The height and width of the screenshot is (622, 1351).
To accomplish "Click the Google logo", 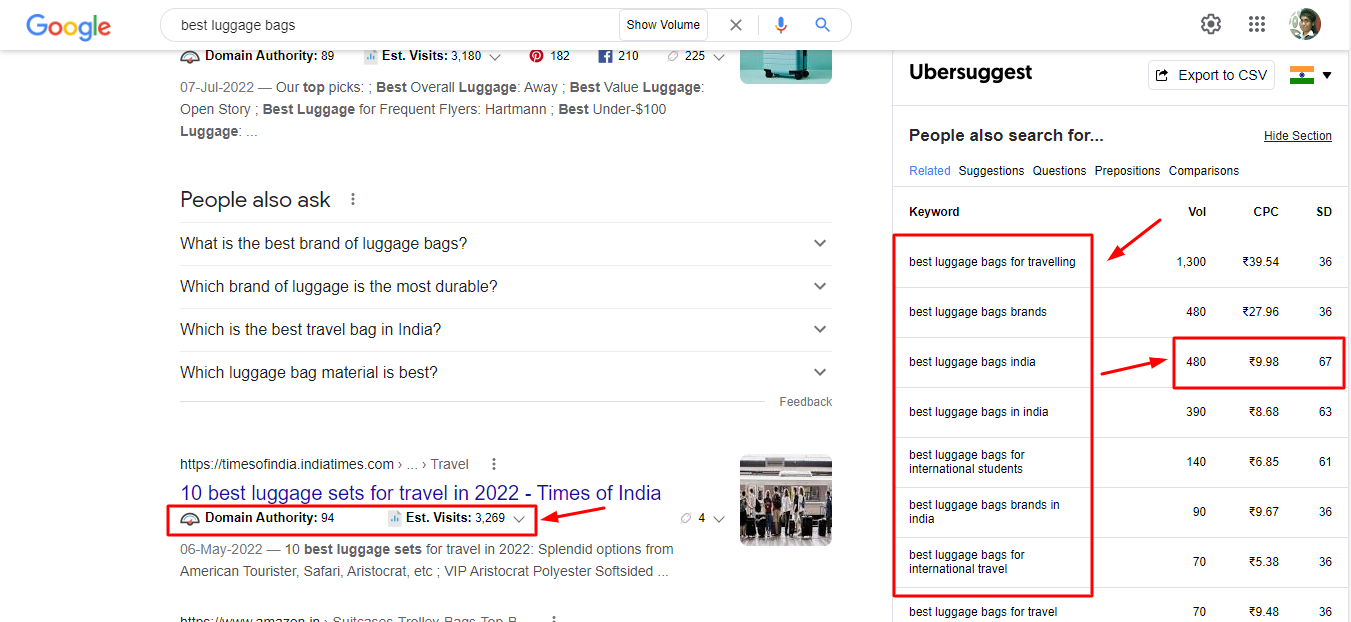I will 68,27.
